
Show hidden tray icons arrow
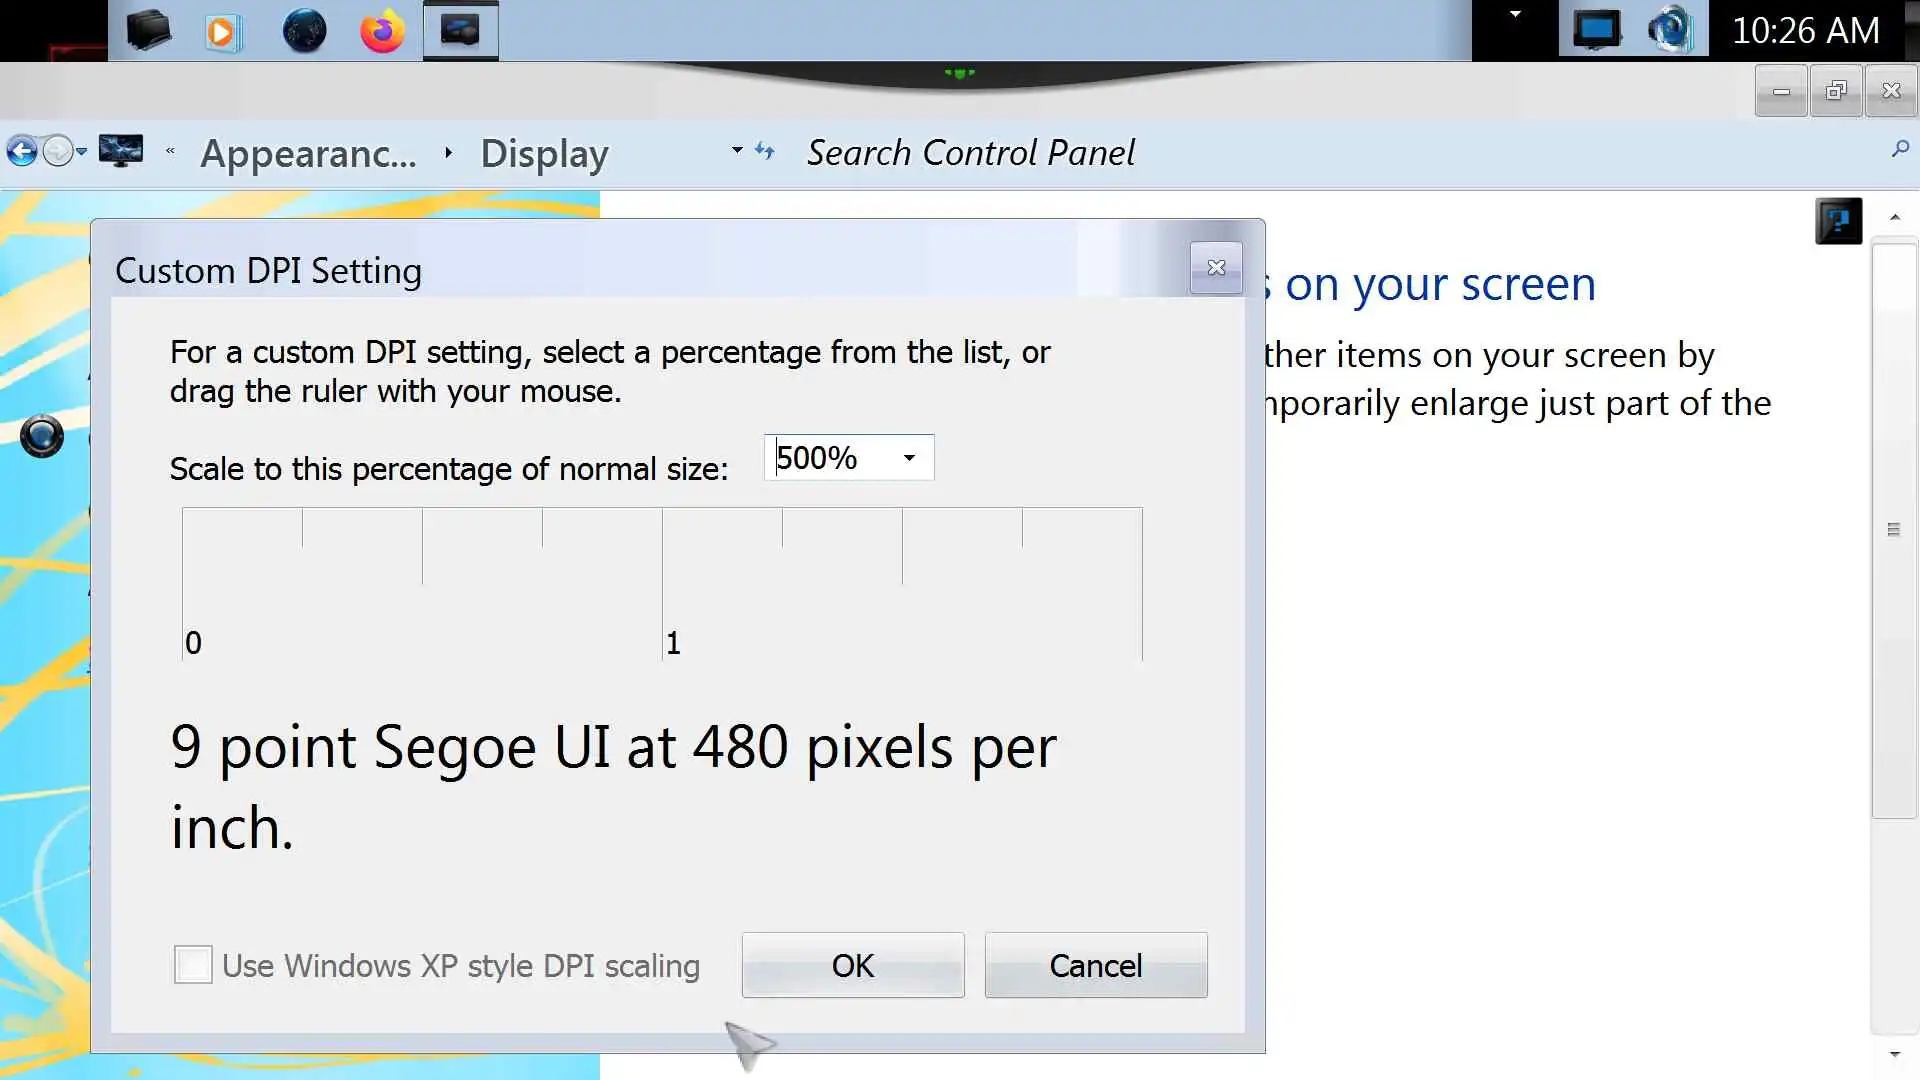coord(1515,15)
